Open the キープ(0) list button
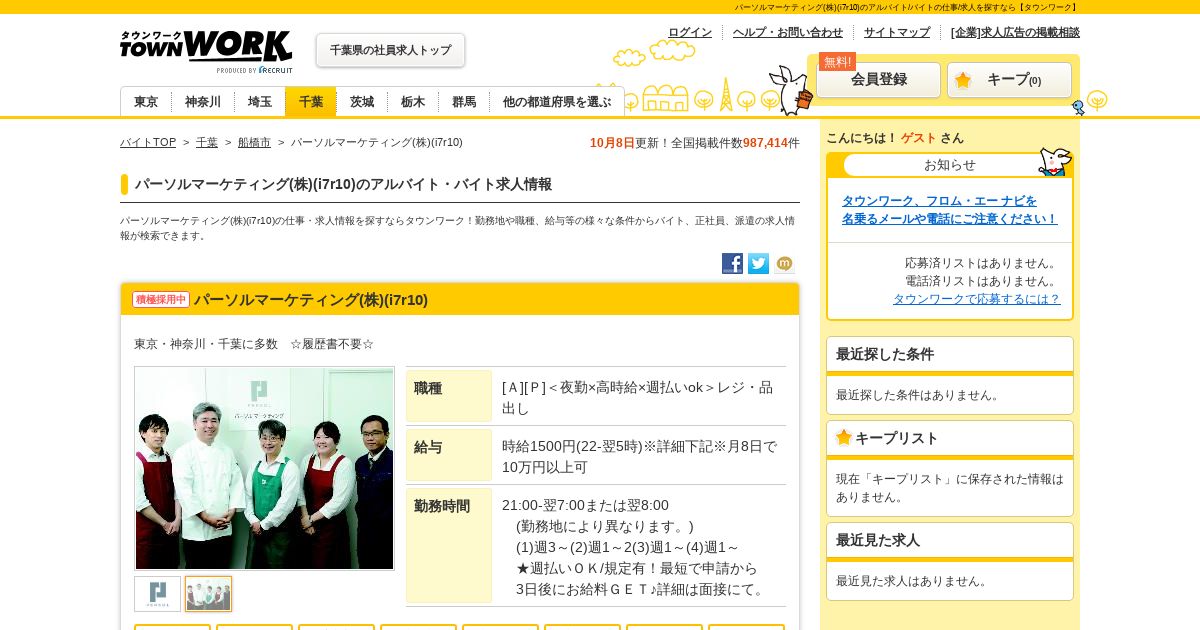 [1009, 80]
